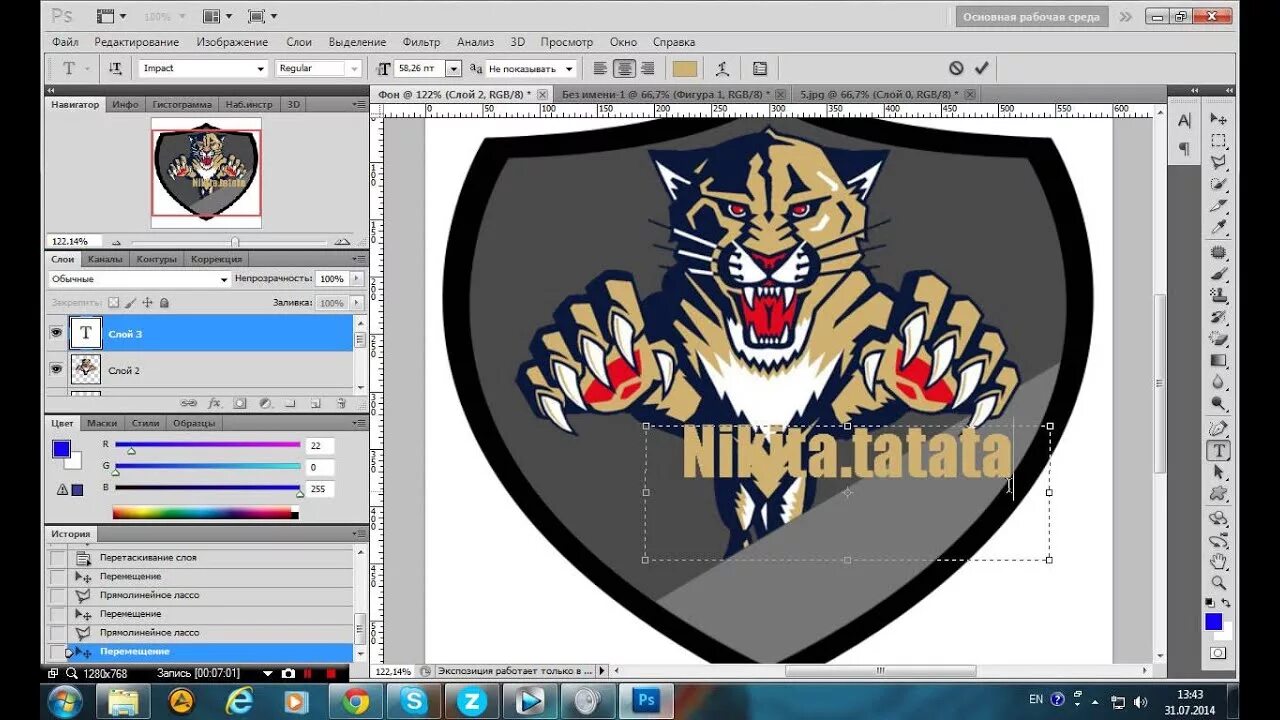The image size is (1280, 720).
Task: Click the blue foreground color in toolbox
Action: pos(1213,621)
